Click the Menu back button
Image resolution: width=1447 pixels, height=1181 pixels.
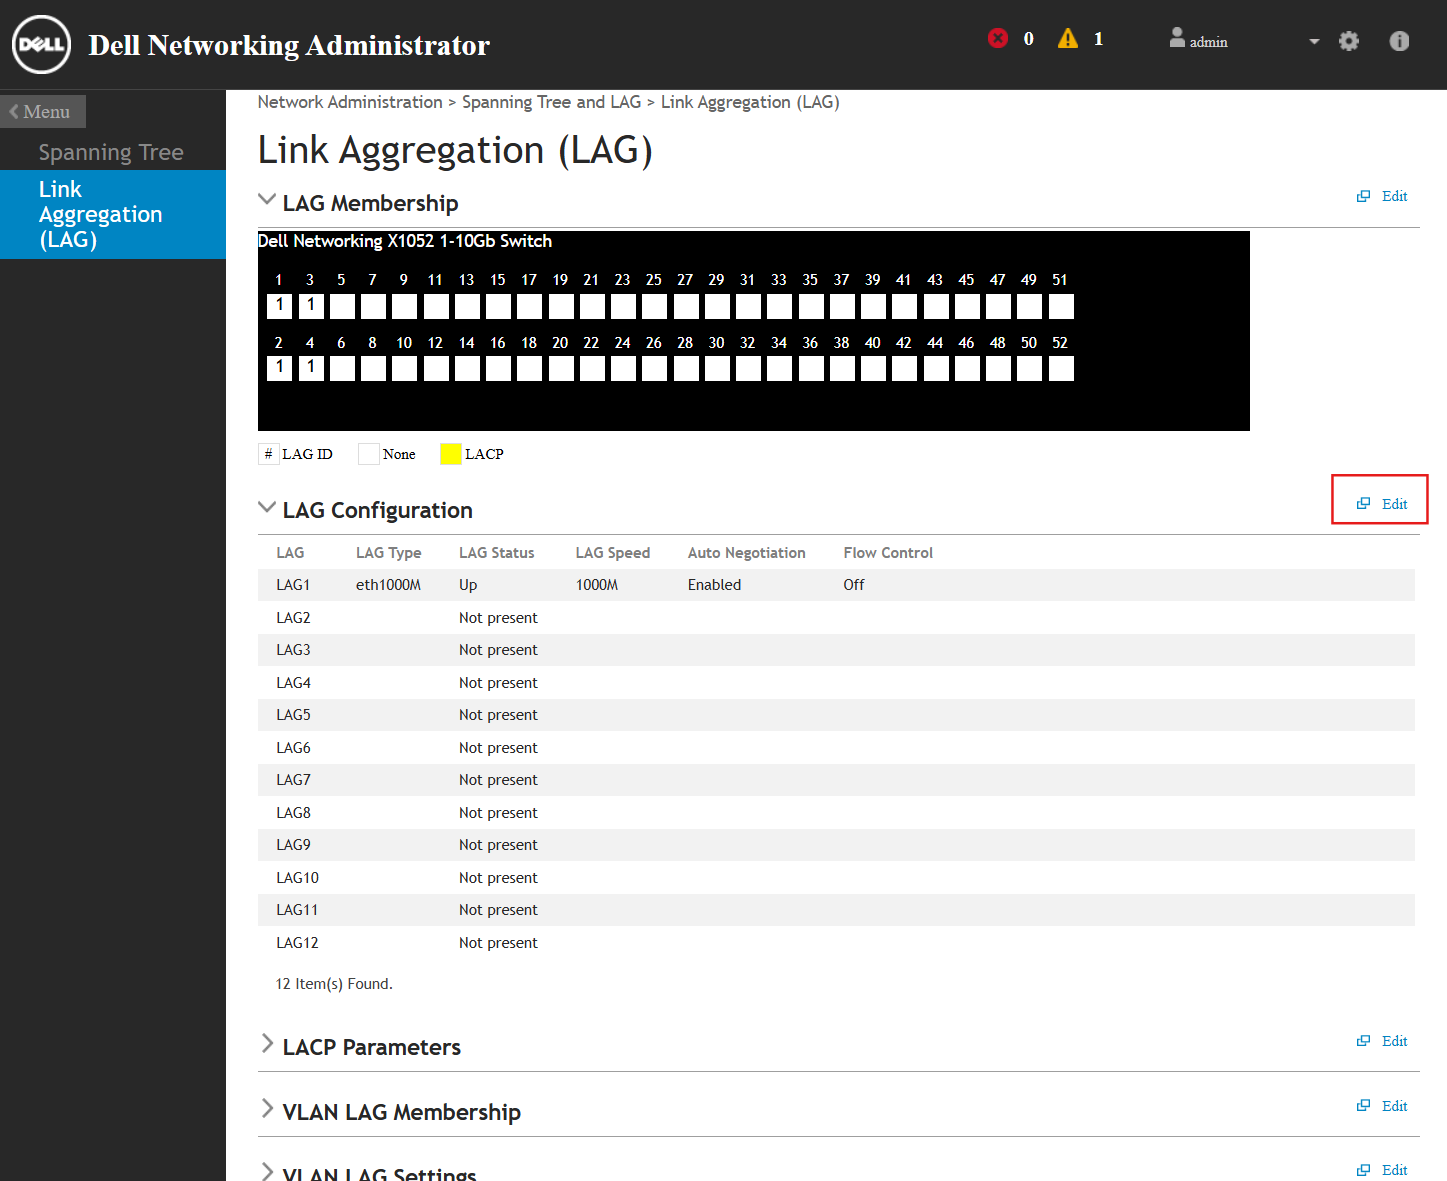[43, 111]
